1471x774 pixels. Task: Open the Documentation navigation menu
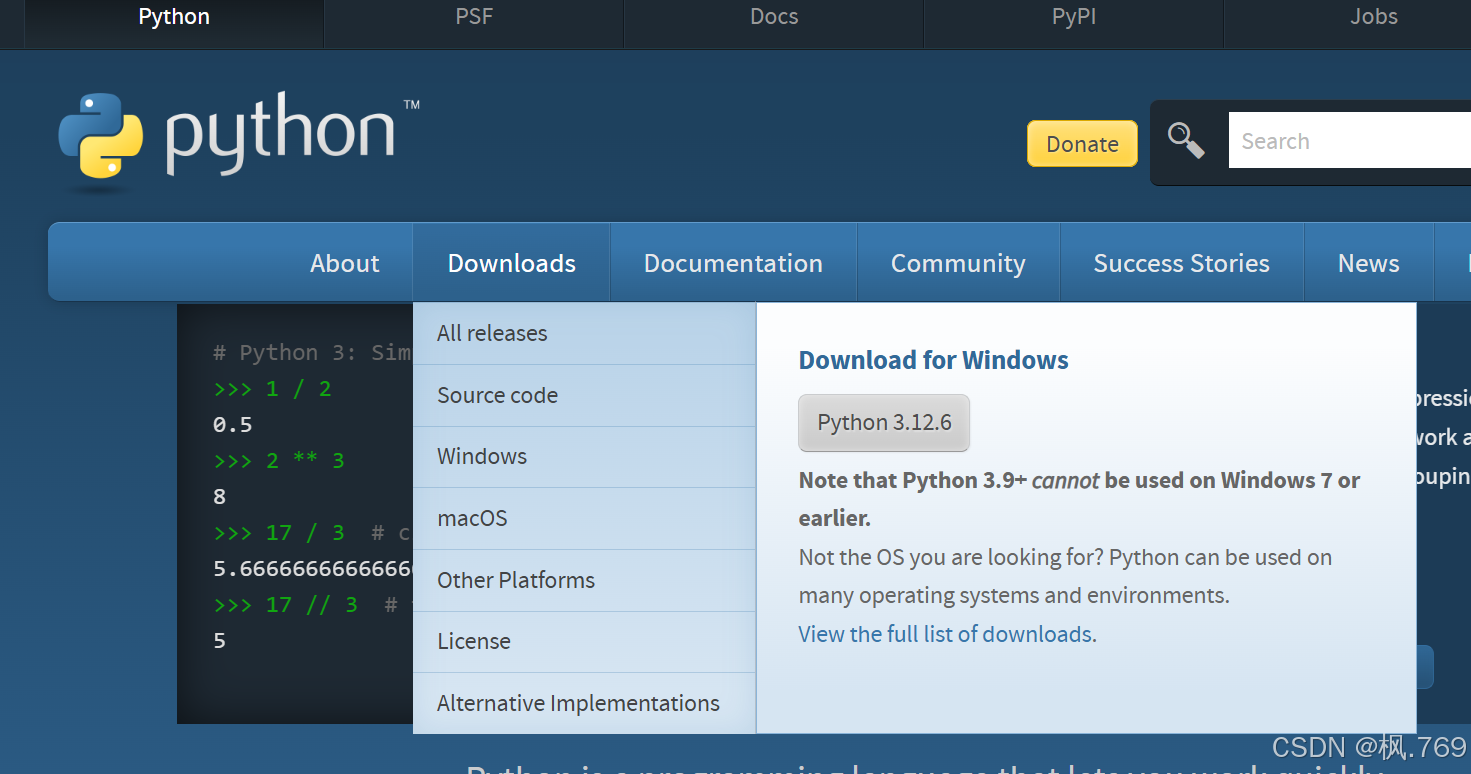[733, 262]
